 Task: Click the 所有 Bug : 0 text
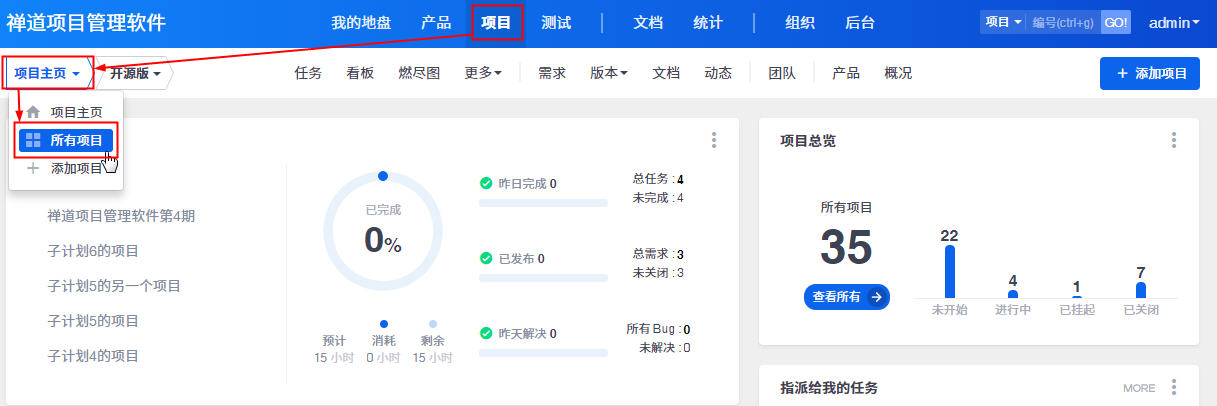point(658,329)
